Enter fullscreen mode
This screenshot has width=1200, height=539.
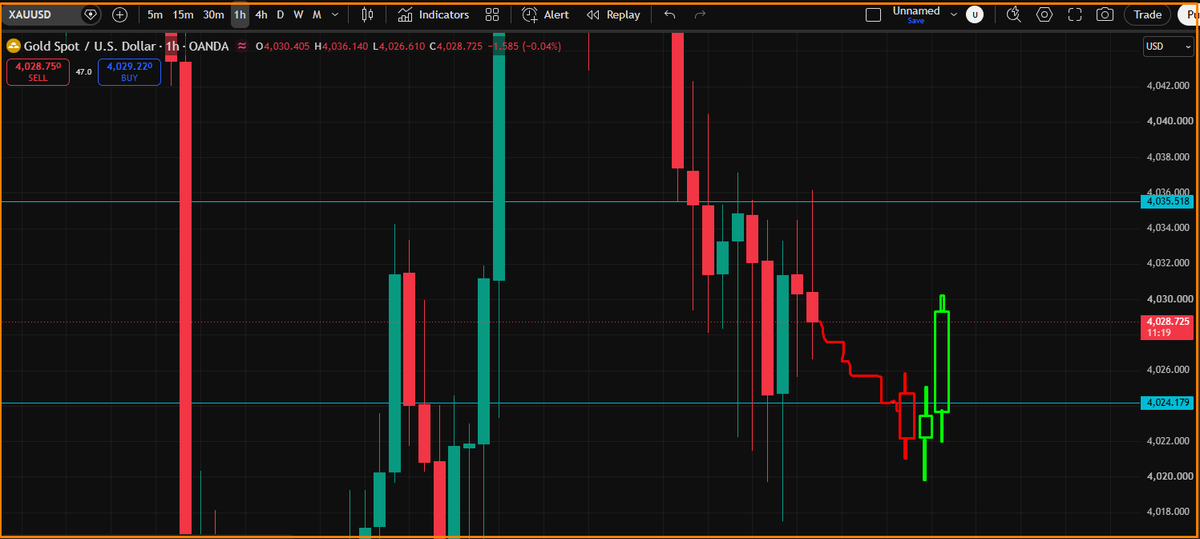tap(1075, 15)
